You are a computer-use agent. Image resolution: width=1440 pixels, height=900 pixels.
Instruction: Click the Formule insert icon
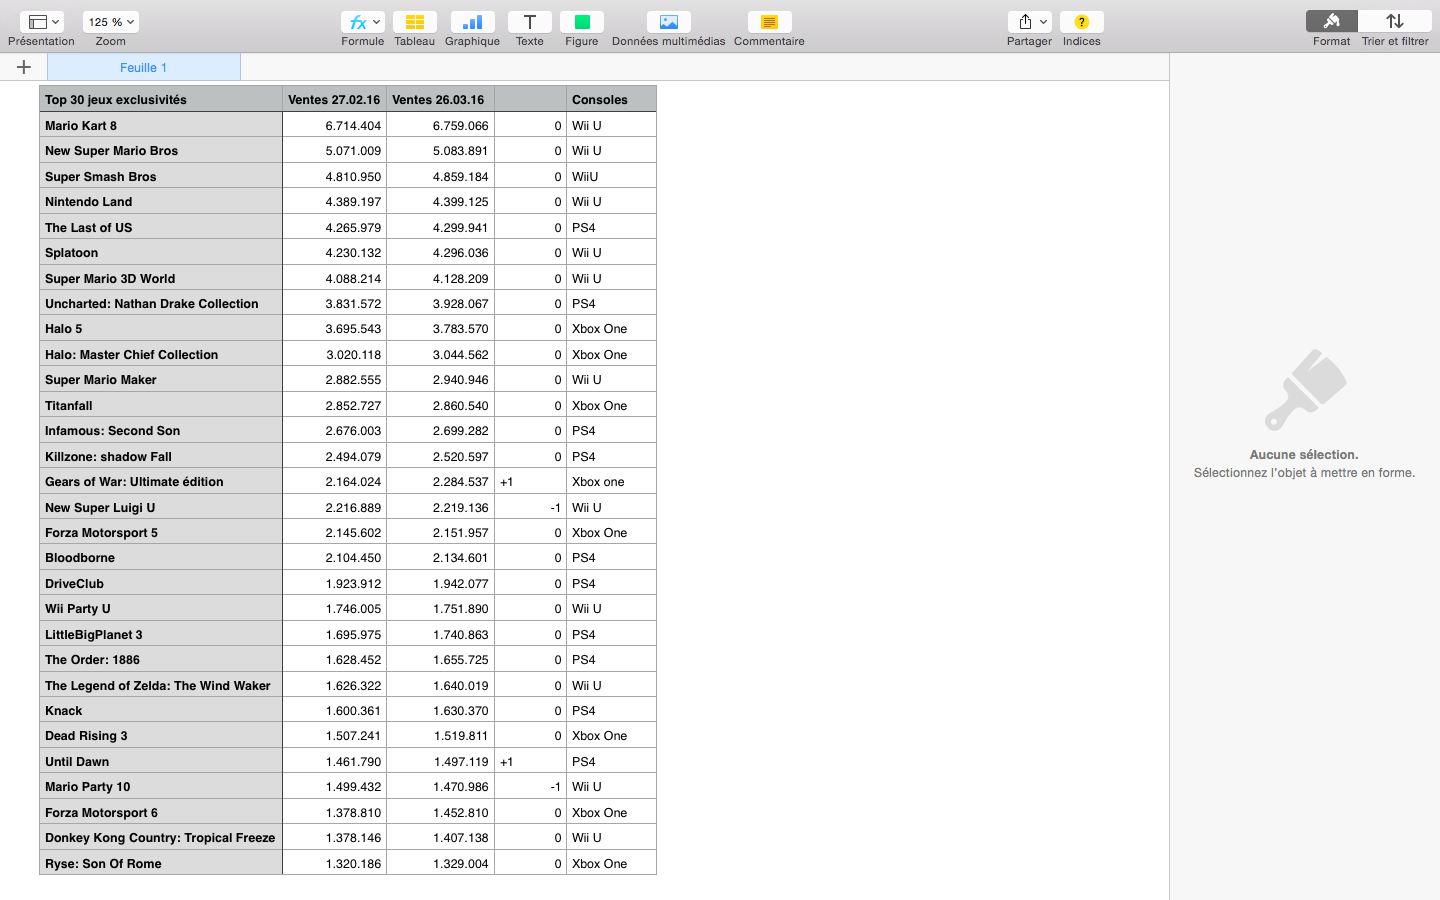click(x=362, y=22)
